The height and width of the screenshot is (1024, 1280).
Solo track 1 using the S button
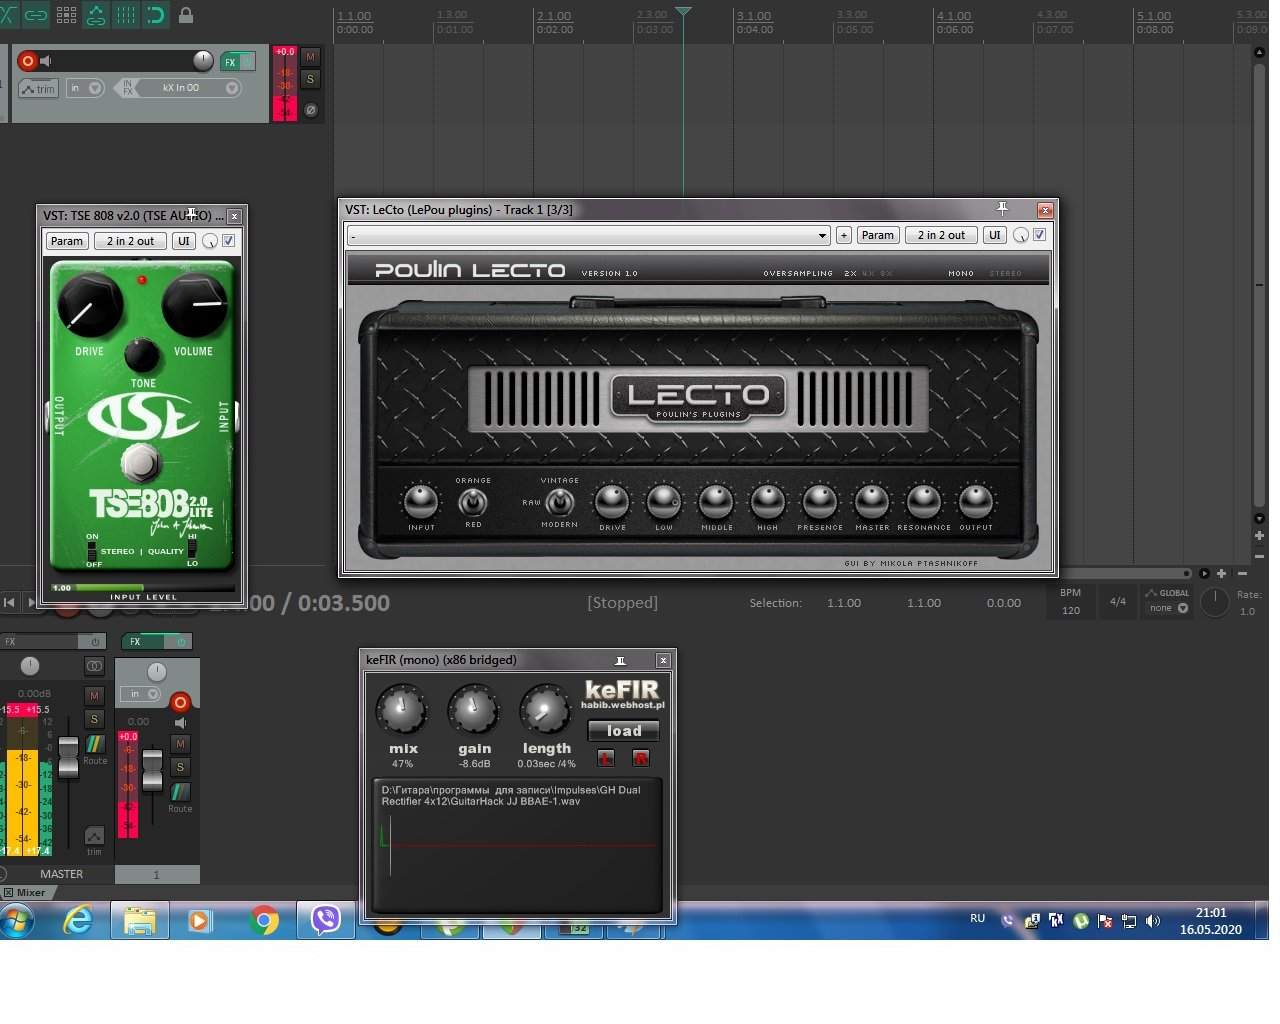click(310, 79)
